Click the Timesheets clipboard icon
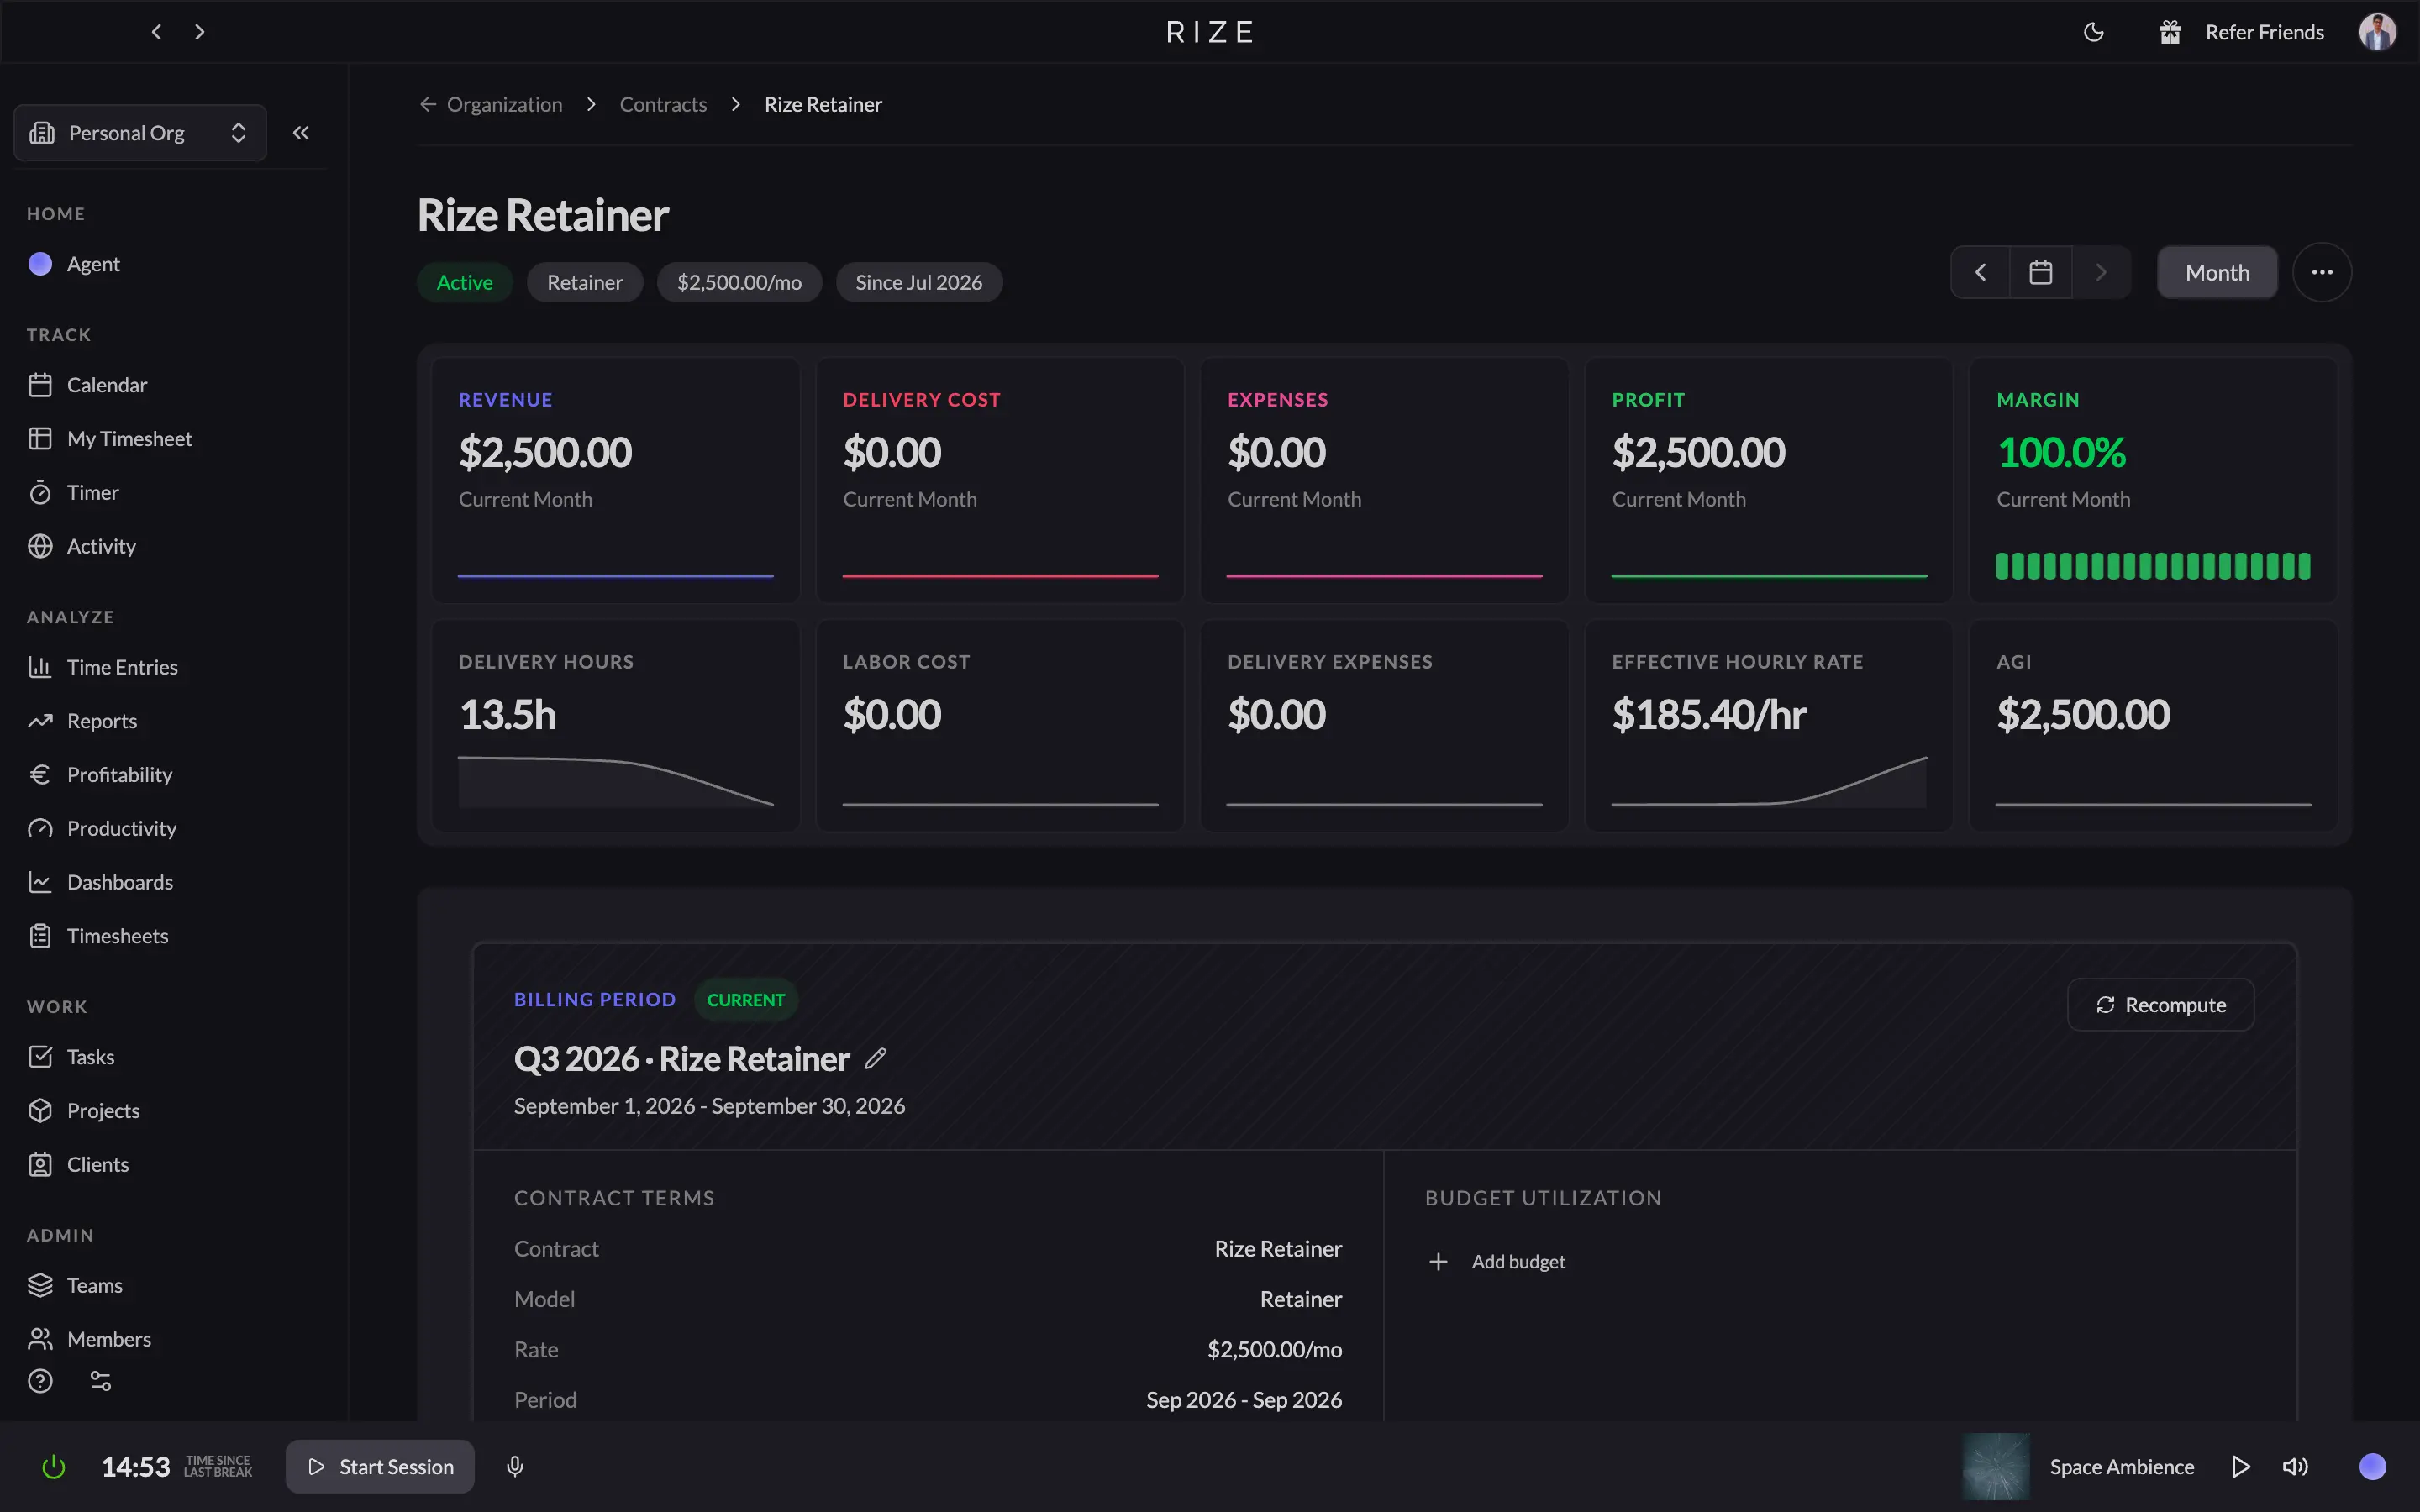This screenshot has height=1512, width=2420. 40,936
